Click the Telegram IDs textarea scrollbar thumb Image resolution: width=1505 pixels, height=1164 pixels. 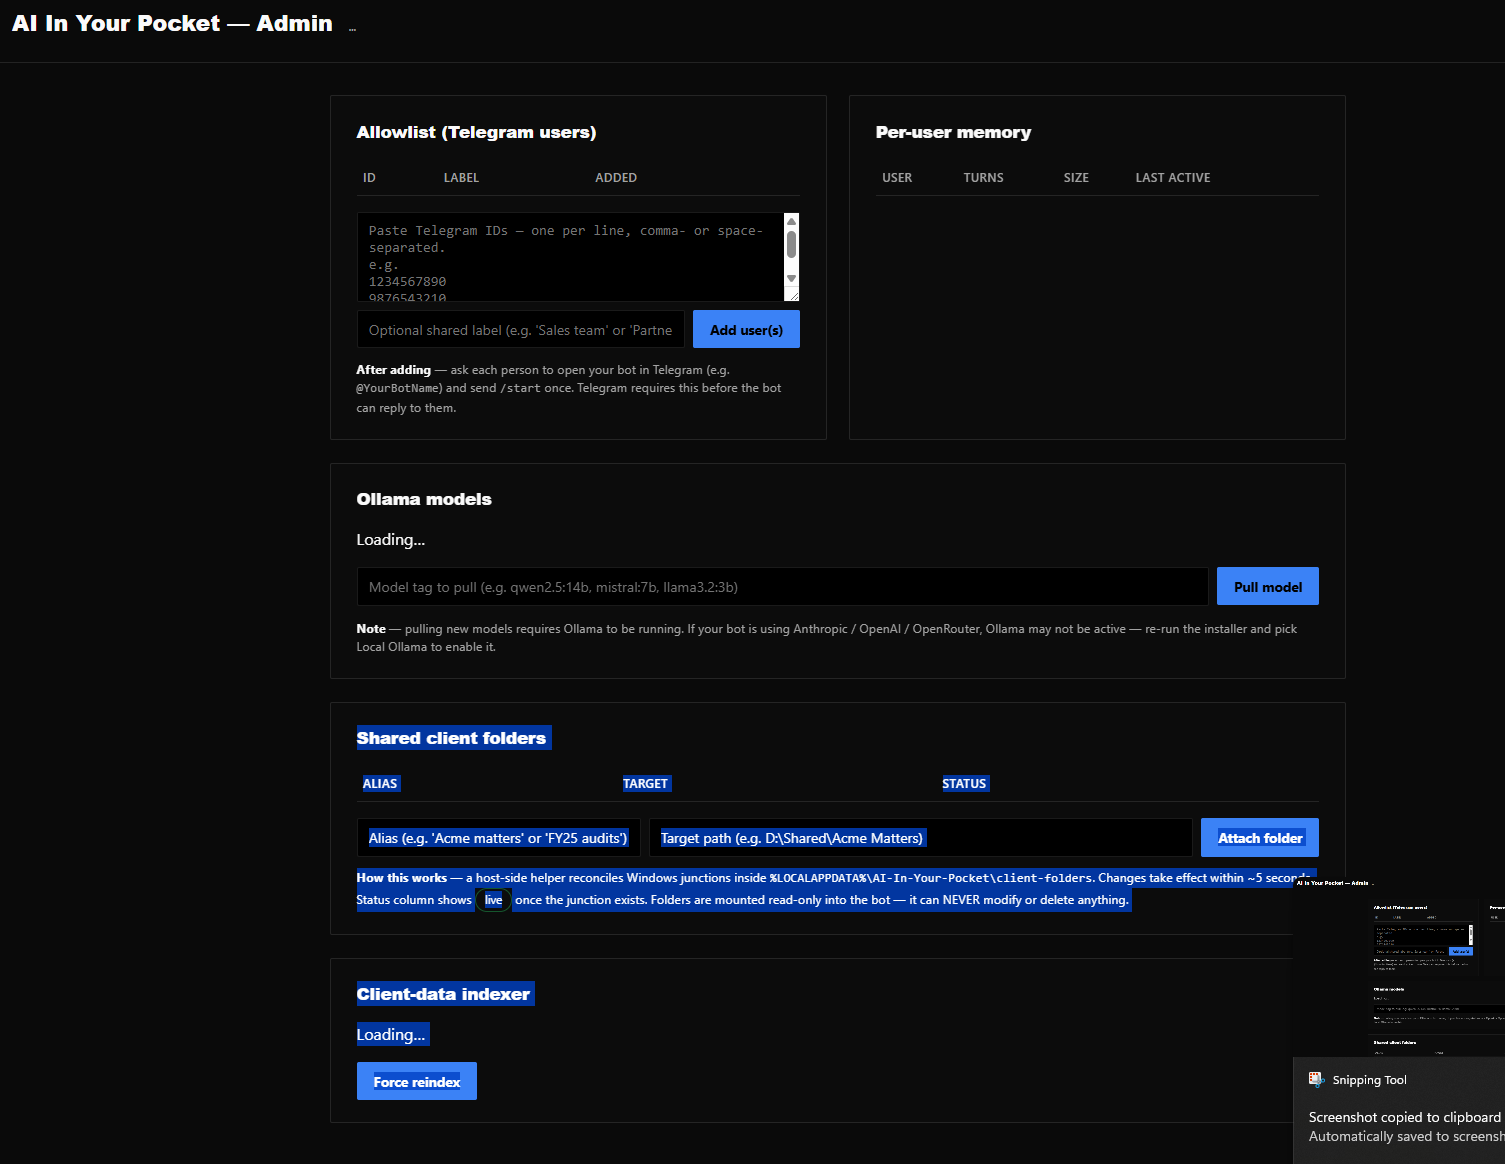(791, 244)
